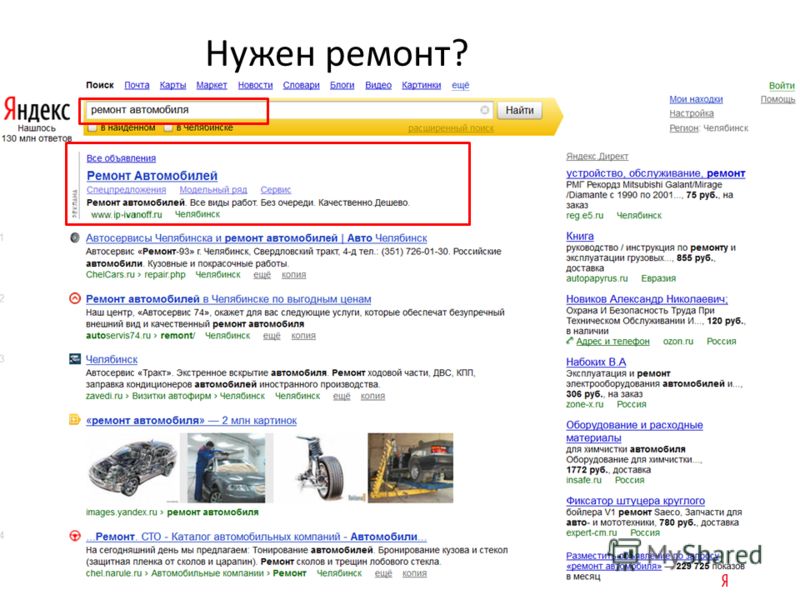View cached копия of the autoservis74.ru result
This screenshot has width=800, height=600.
point(304,336)
